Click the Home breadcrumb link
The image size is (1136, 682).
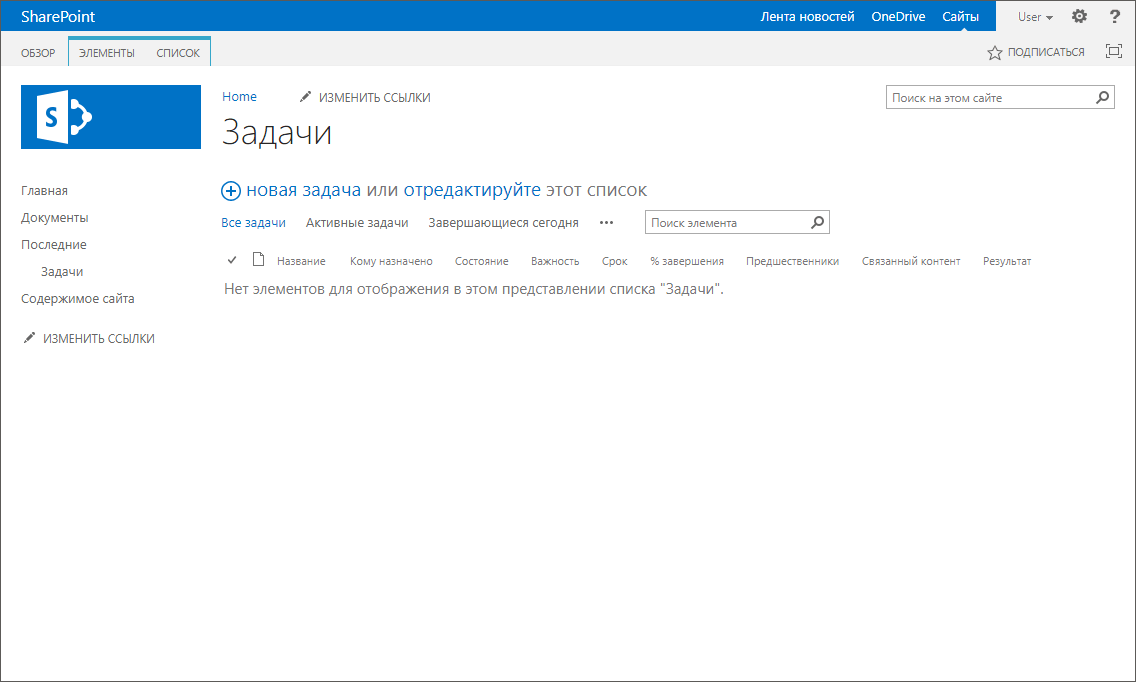(239, 96)
